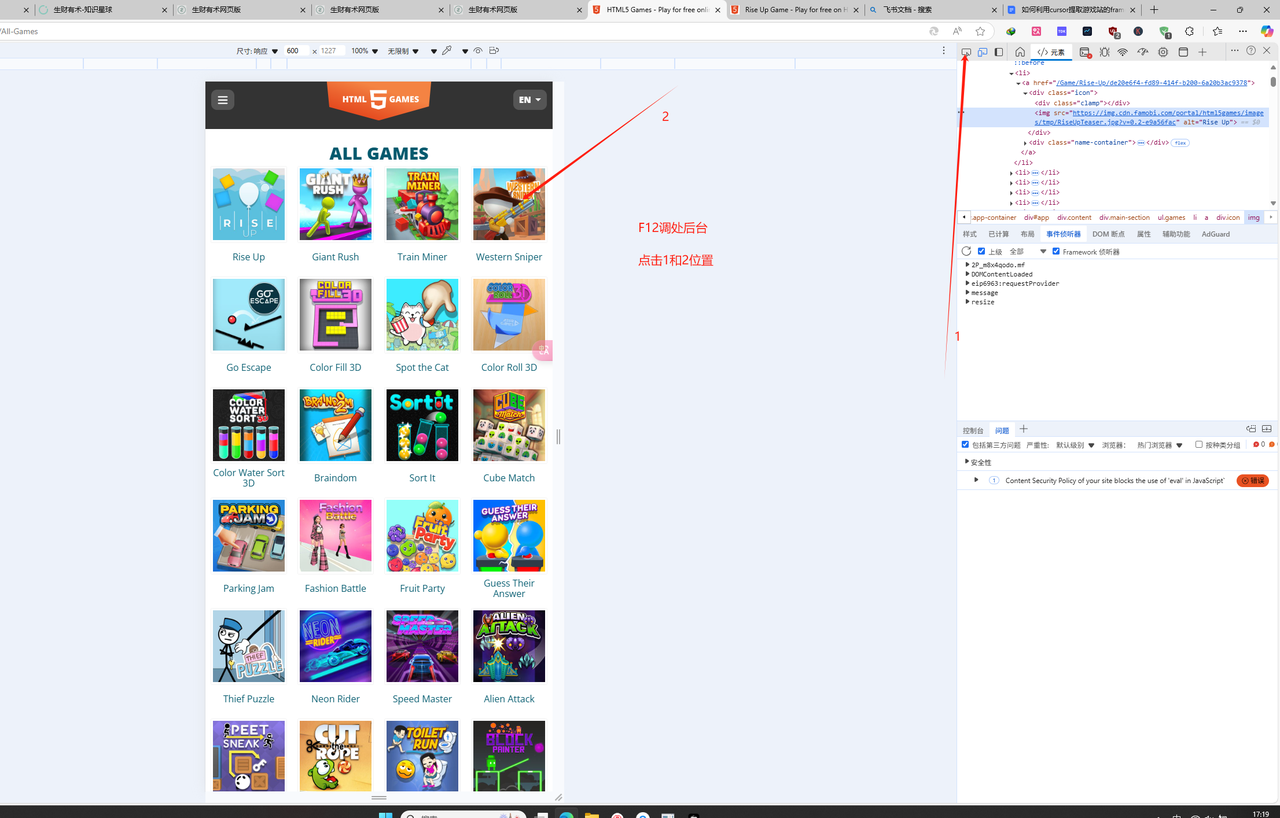The height and width of the screenshot is (818, 1280).
Task: Toggle the device emulation toolbar icon
Action: click(982, 52)
